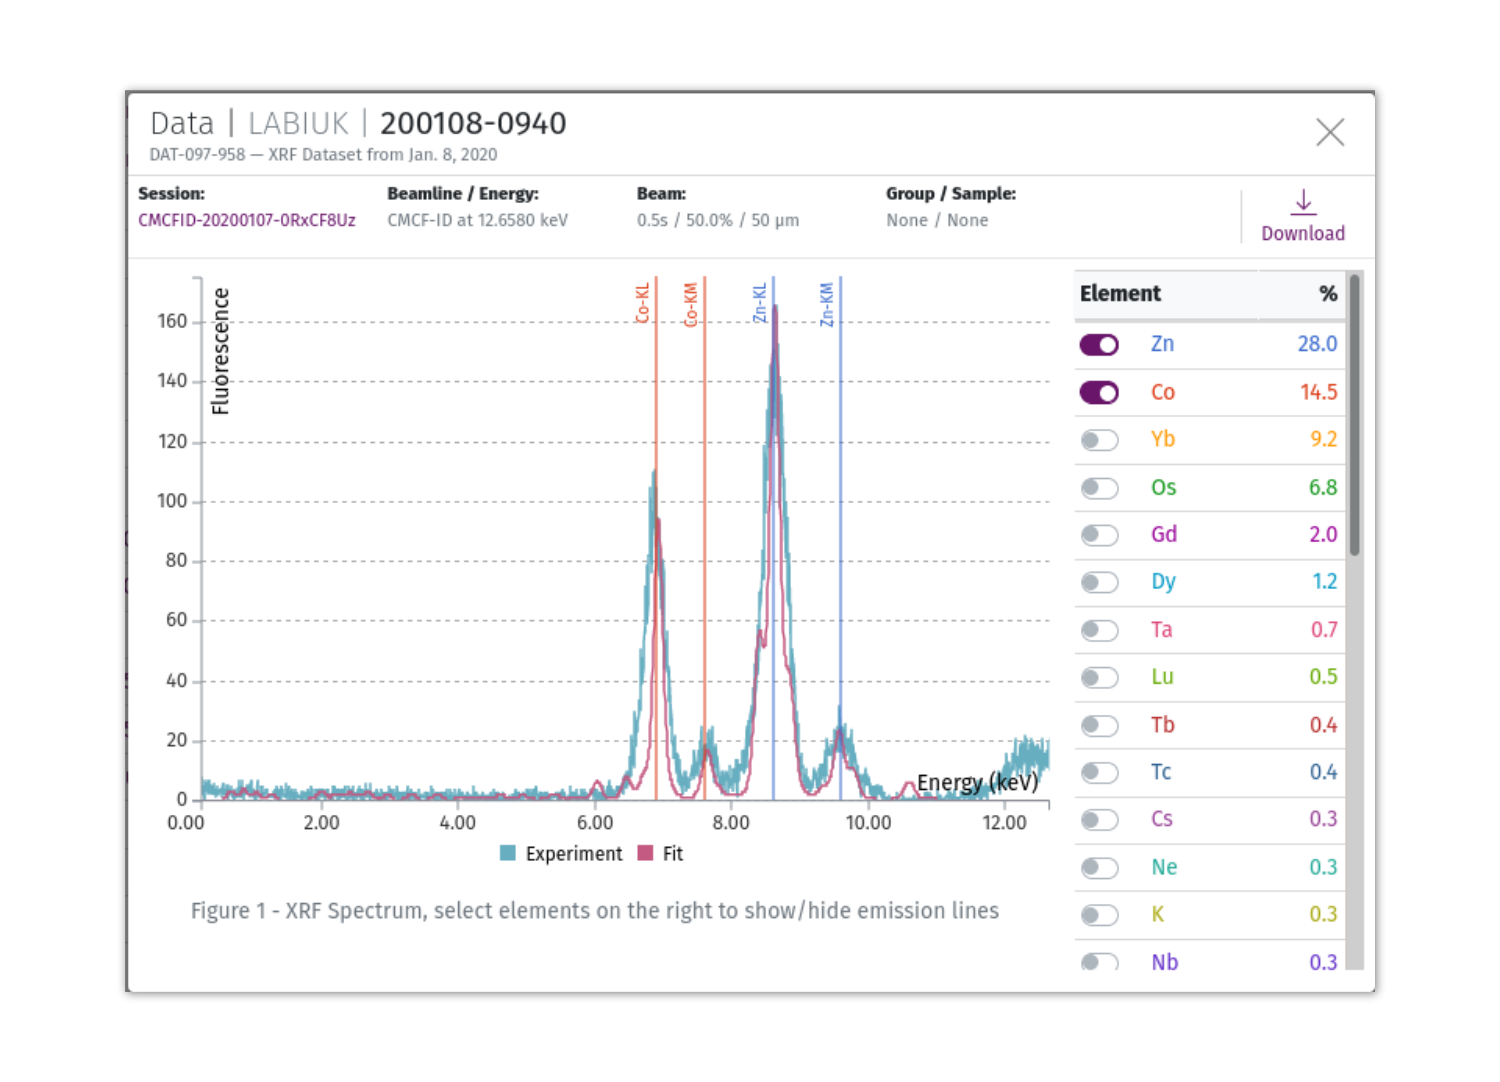Enable the Cs emission lines toggle
The width and height of the screenshot is (1500, 1082).
tap(1099, 820)
